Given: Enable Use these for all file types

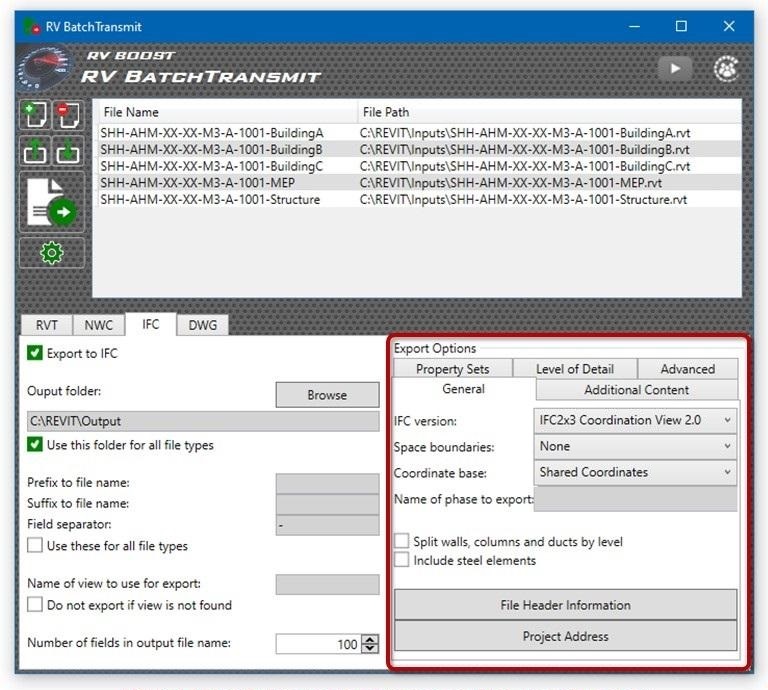Looking at the screenshot, I should [x=35, y=545].
